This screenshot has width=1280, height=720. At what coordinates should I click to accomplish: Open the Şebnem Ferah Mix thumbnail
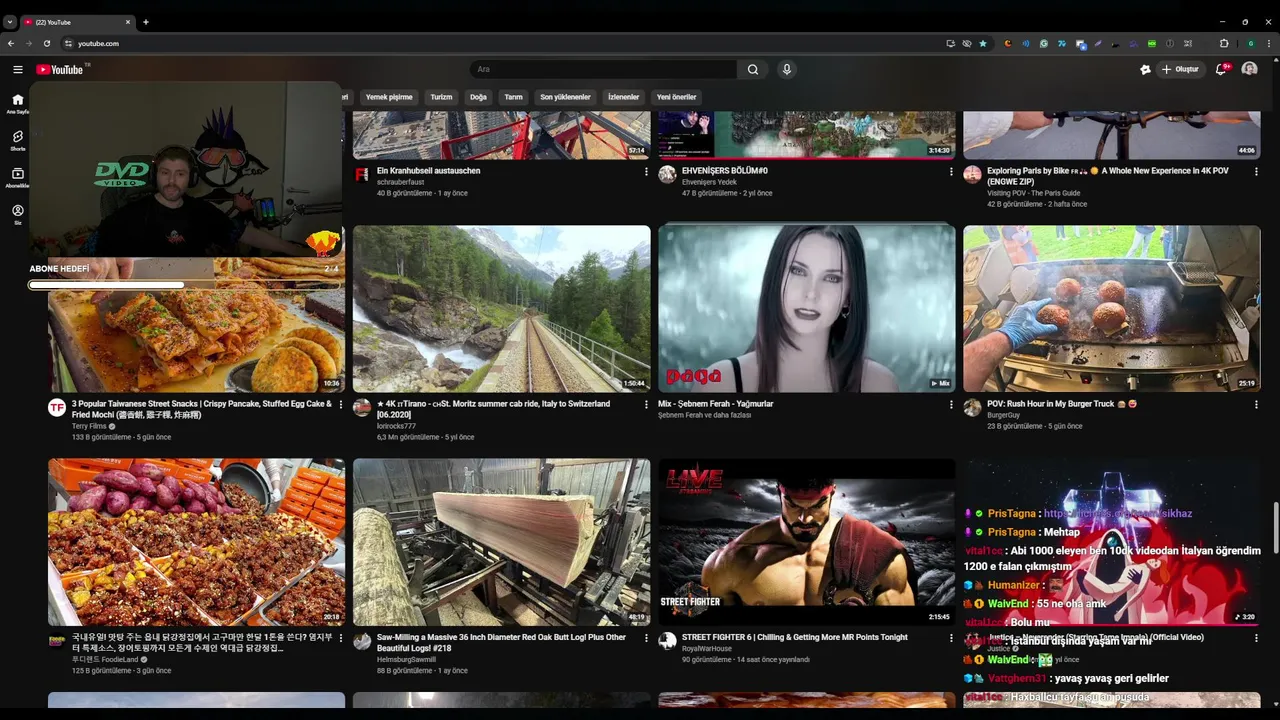tap(807, 308)
